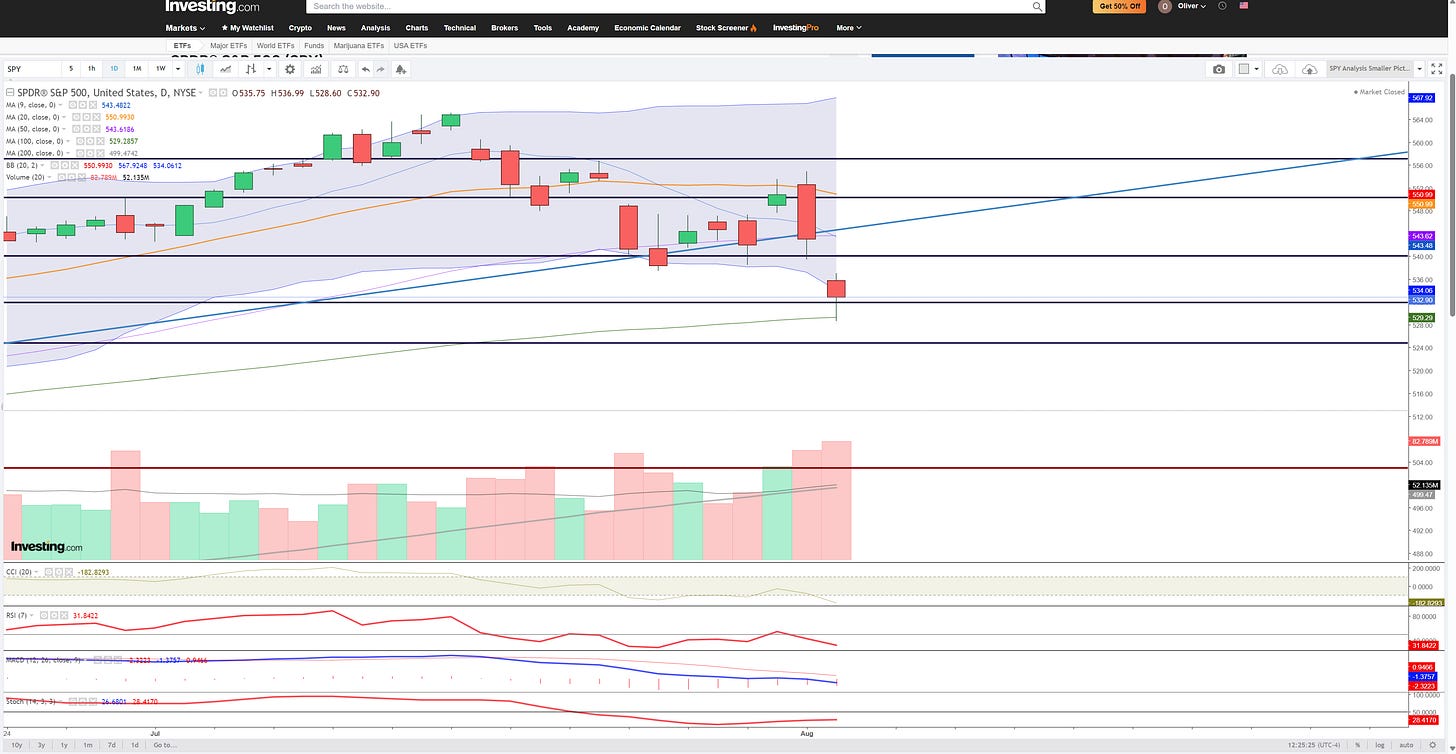Open layout square dropdown arrow
This screenshot has width=1456, height=754.
[x=1256, y=69]
